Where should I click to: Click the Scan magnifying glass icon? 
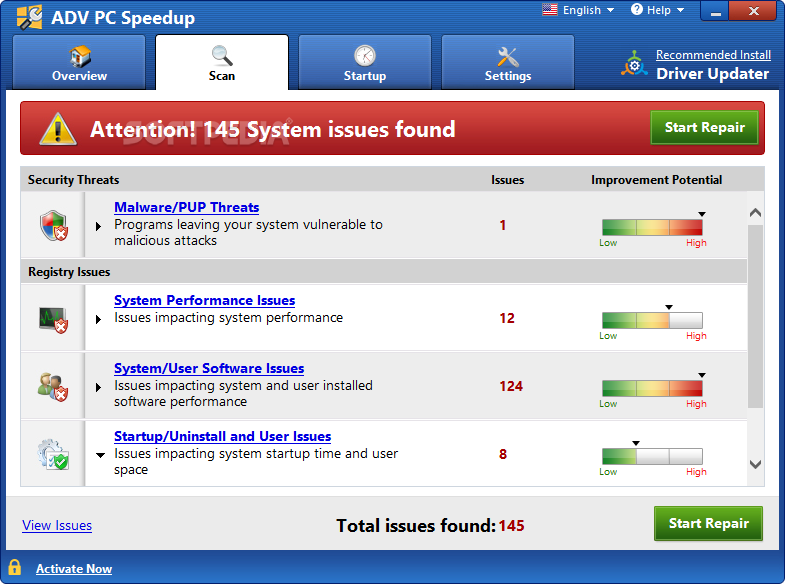[222, 56]
